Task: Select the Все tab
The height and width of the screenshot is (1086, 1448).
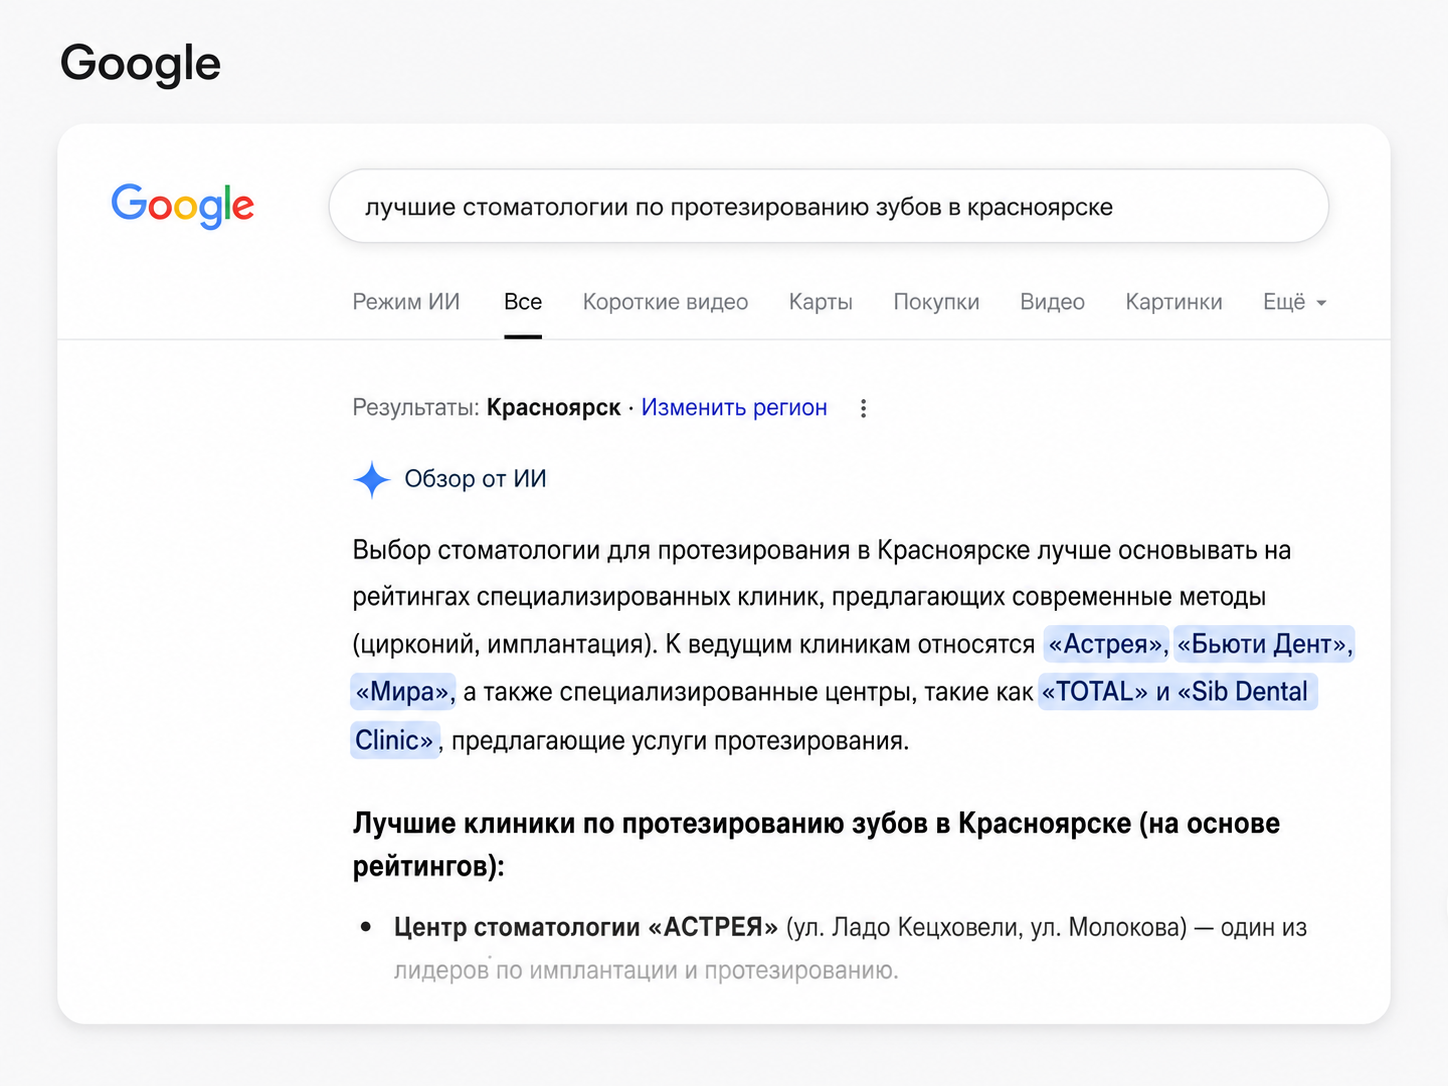Action: click(523, 302)
